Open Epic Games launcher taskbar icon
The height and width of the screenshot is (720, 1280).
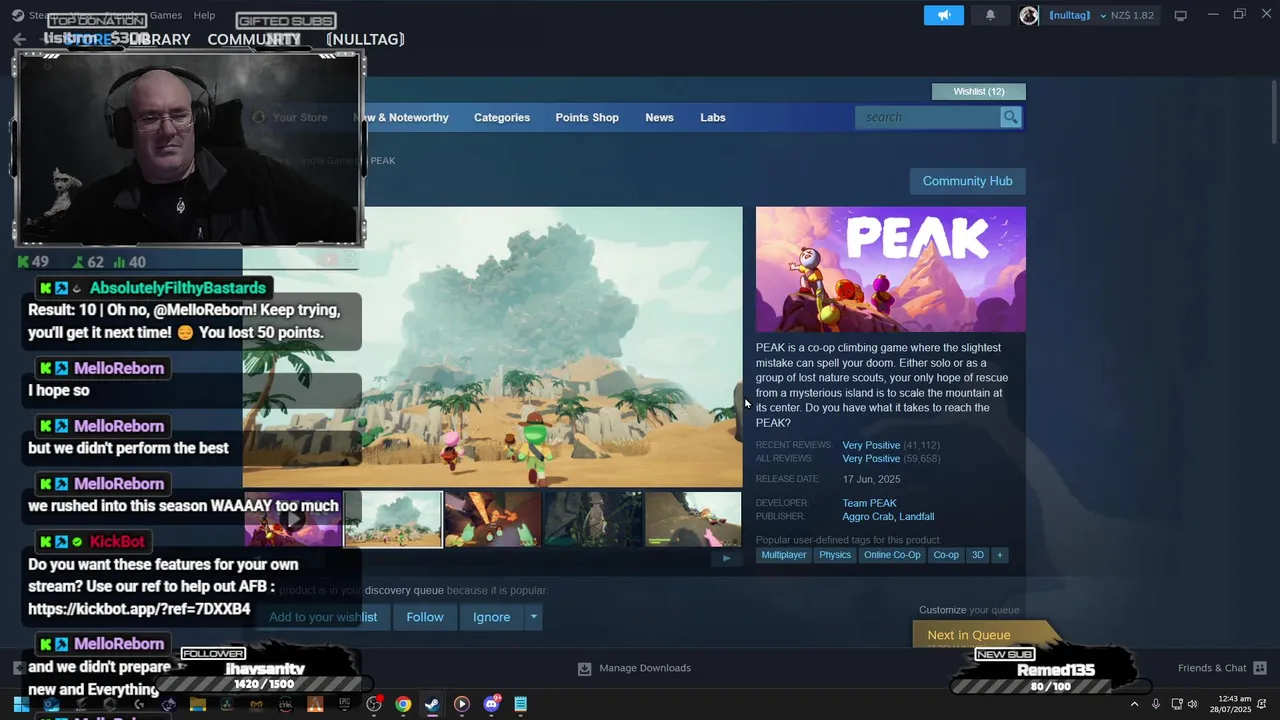(x=345, y=704)
